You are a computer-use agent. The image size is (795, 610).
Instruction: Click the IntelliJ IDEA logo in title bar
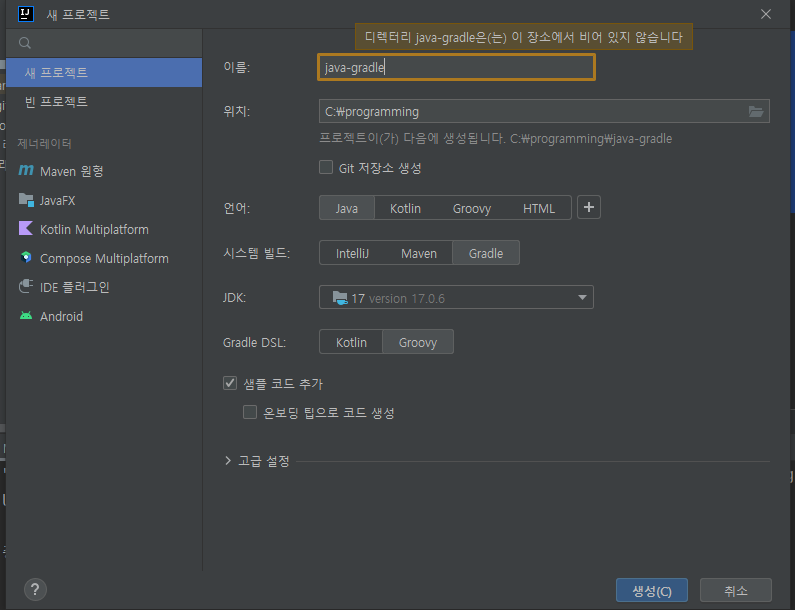pos(26,14)
